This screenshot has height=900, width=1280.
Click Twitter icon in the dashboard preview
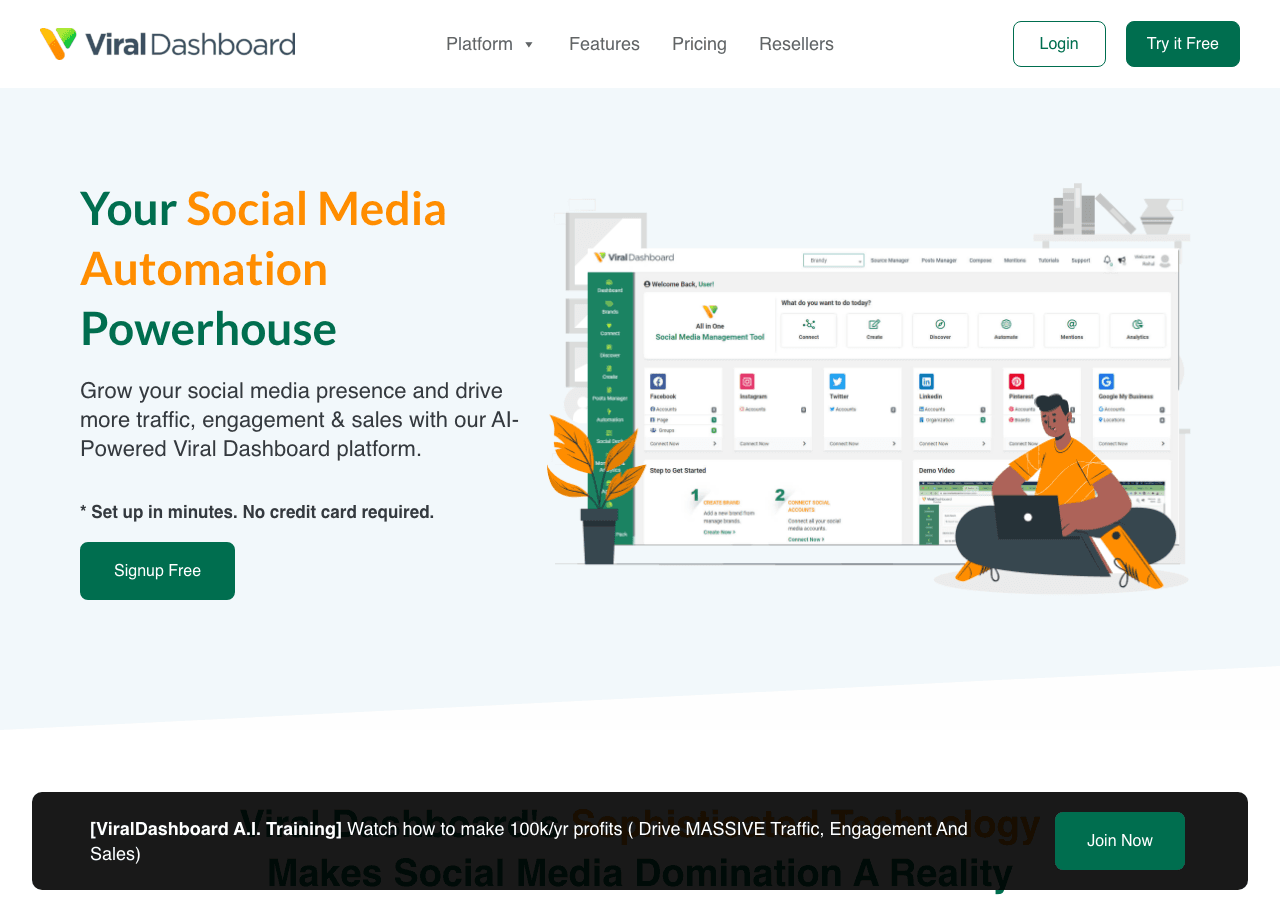(837, 381)
